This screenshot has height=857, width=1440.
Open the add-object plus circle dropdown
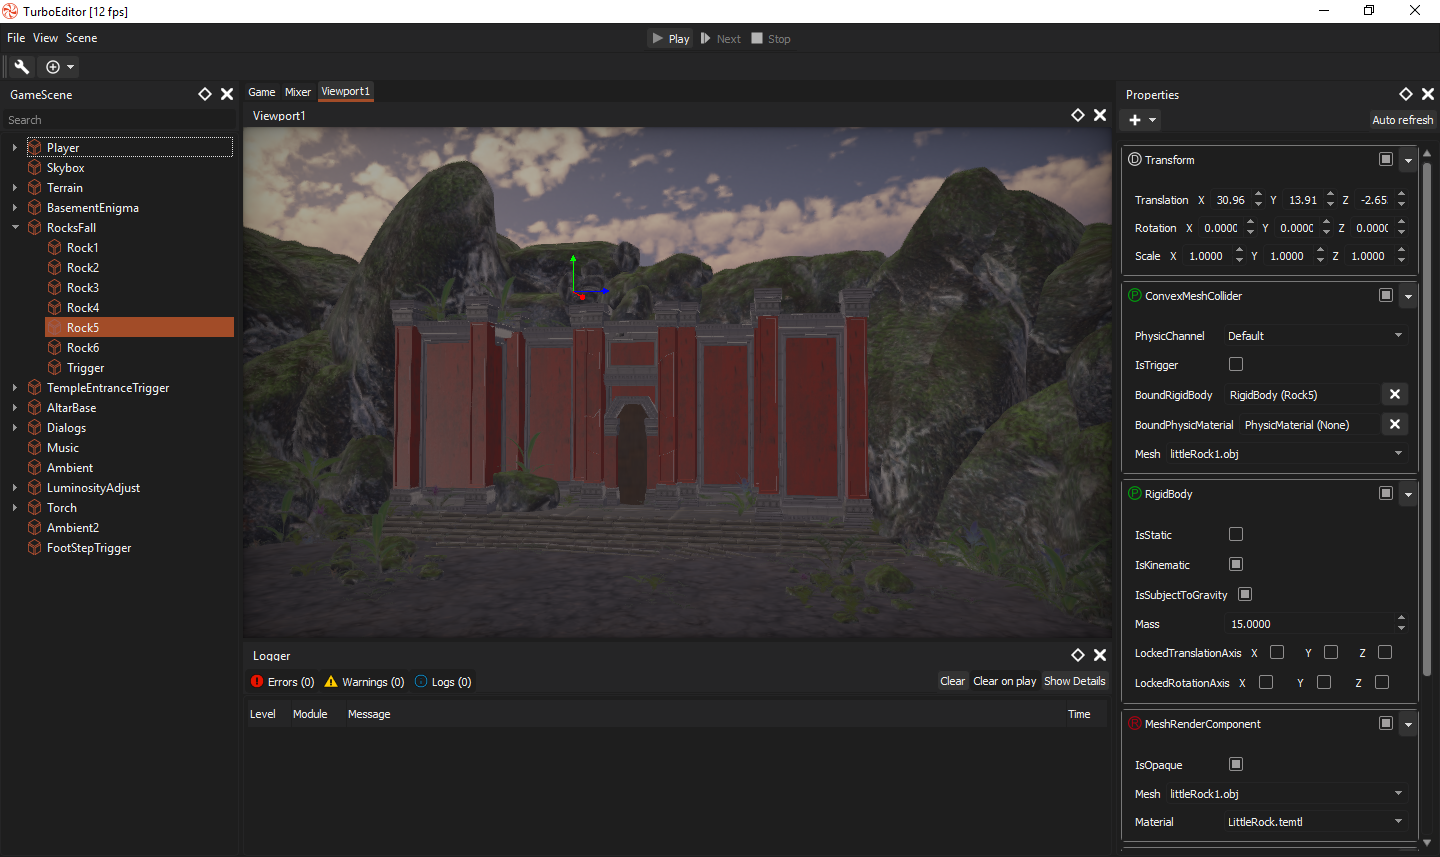(59, 67)
